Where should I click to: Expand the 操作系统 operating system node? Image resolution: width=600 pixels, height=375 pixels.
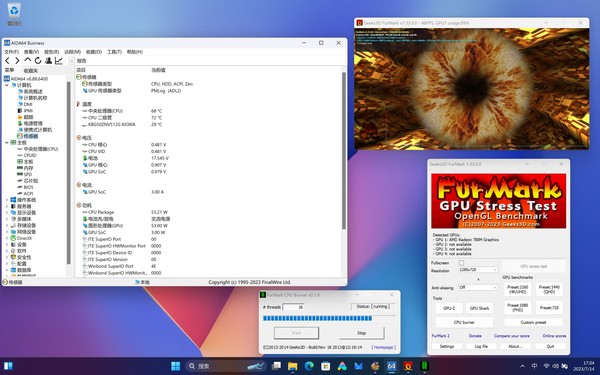pos(7,200)
